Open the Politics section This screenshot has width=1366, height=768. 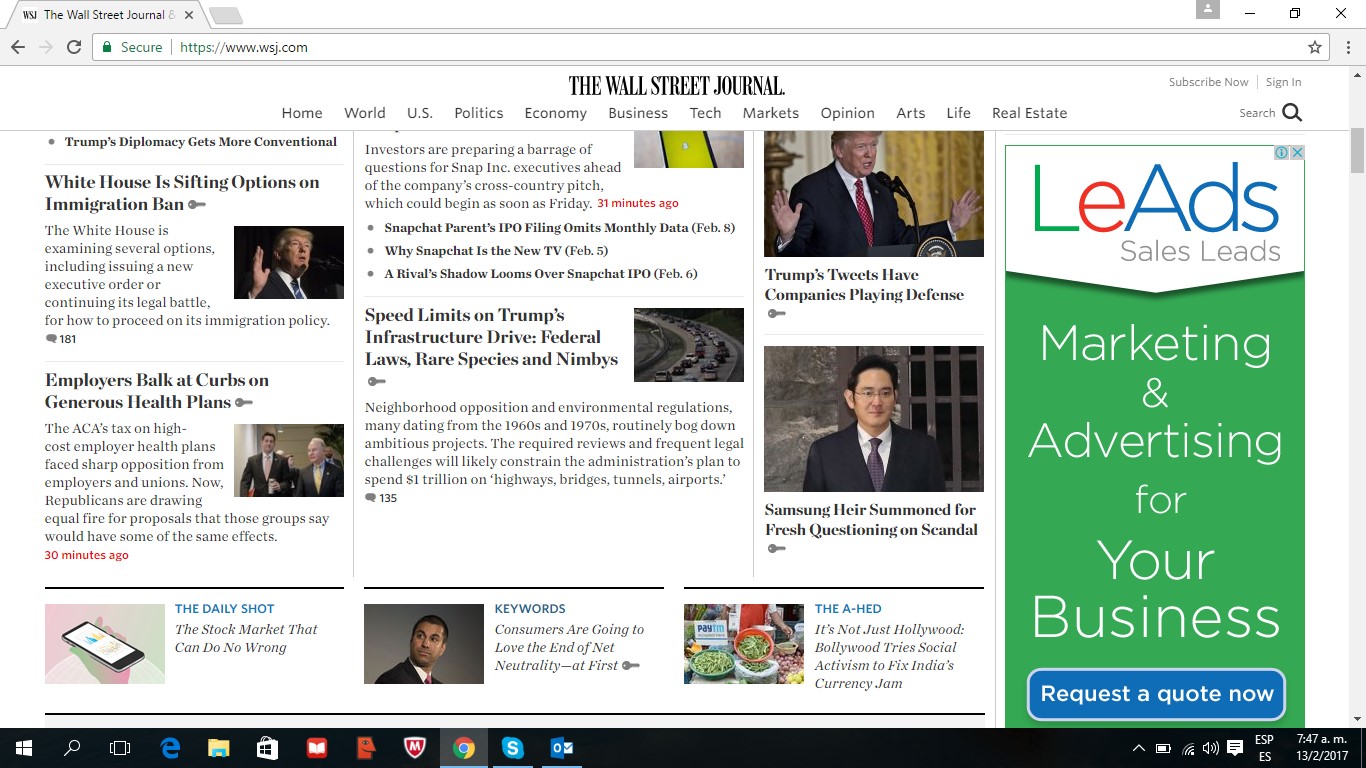tap(479, 113)
